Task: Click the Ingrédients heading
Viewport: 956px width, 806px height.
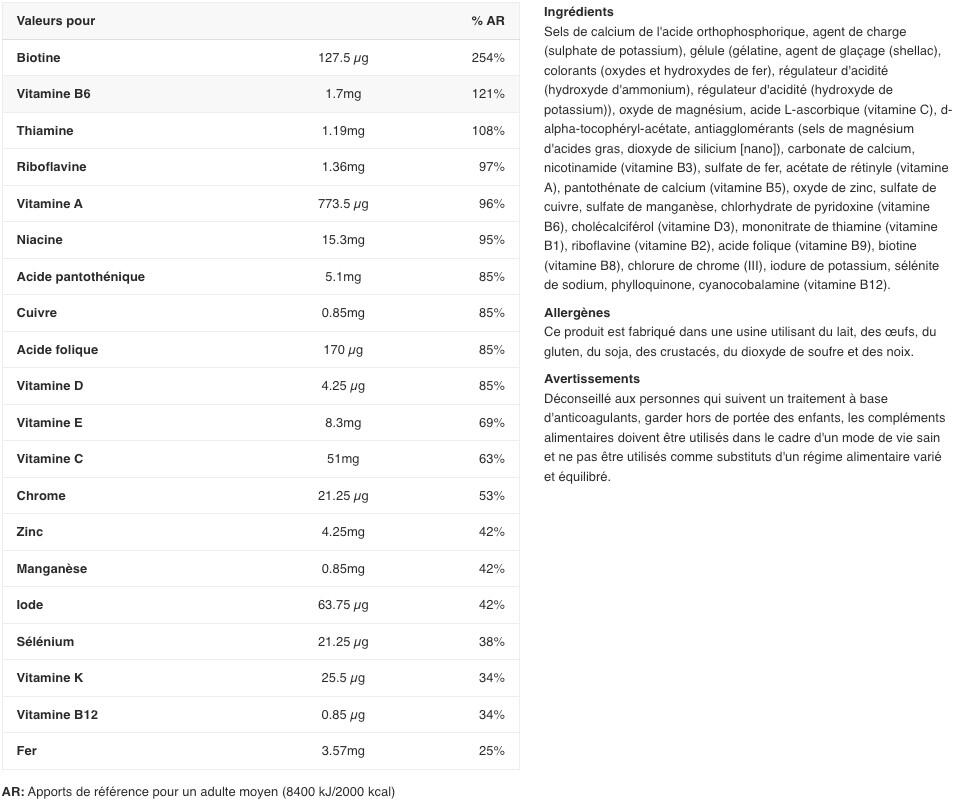Action: point(579,12)
